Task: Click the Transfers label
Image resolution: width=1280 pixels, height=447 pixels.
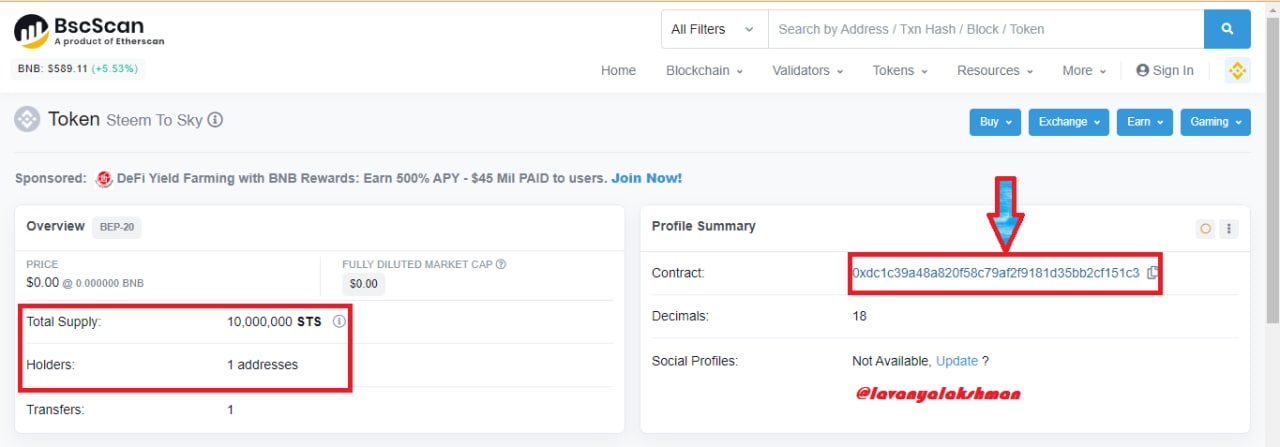Action: pyautogui.click(x=55, y=409)
